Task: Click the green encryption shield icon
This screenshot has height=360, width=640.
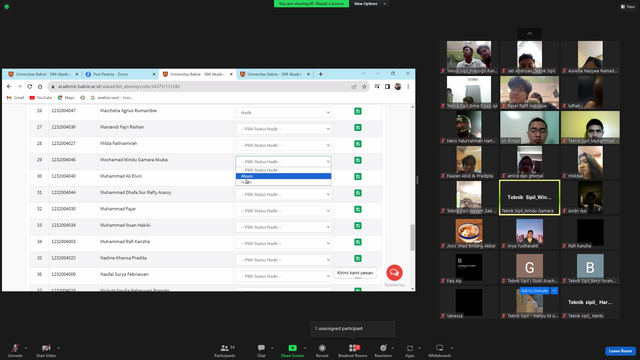Action: 7,7
